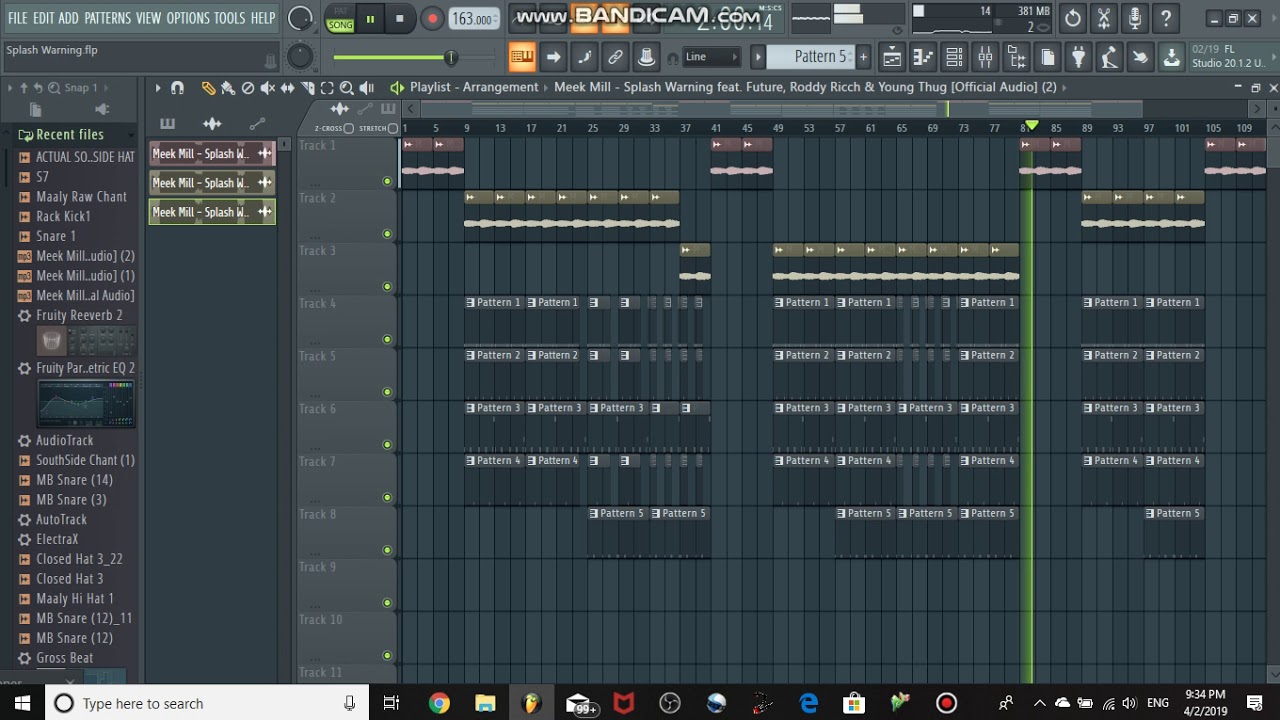This screenshot has width=1280, height=720.
Task: Select the Select tool in playlist toolbar
Action: 327,88
